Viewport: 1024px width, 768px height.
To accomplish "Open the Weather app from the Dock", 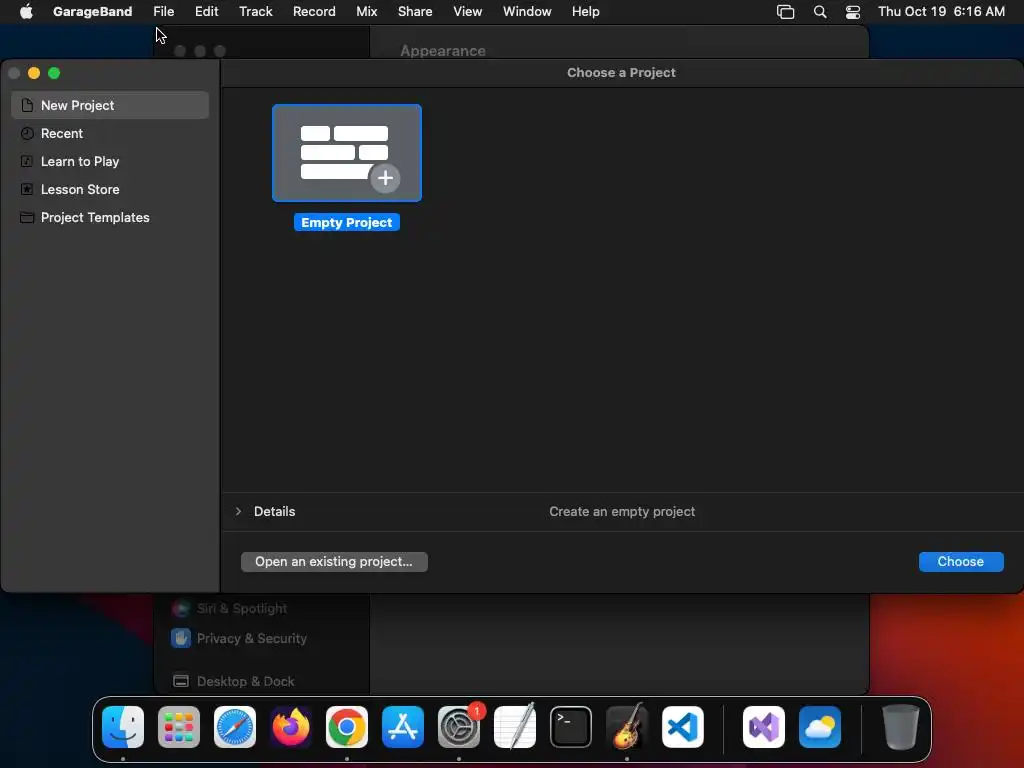I will tap(820, 727).
